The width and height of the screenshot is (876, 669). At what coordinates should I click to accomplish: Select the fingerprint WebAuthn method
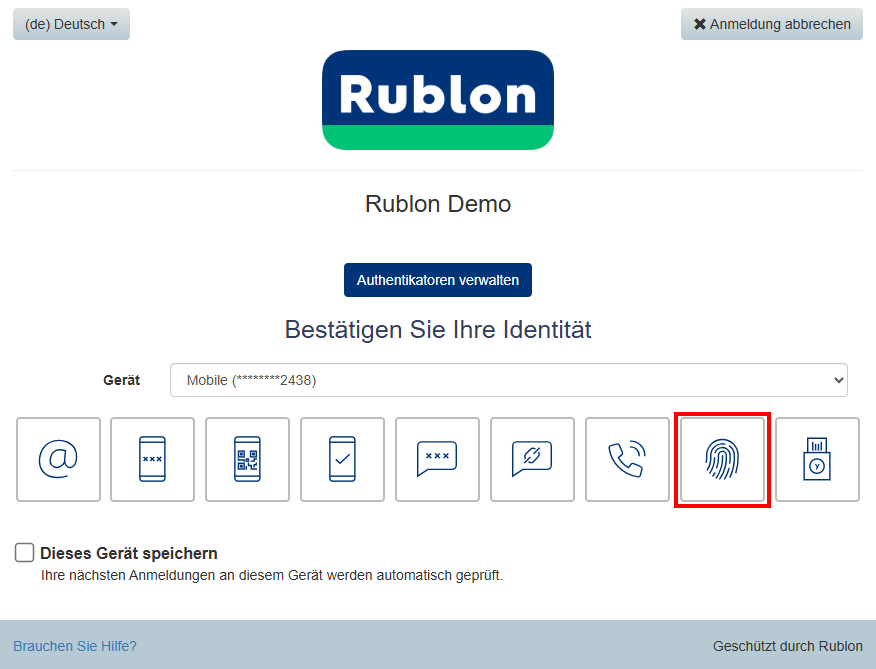(x=722, y=459)
